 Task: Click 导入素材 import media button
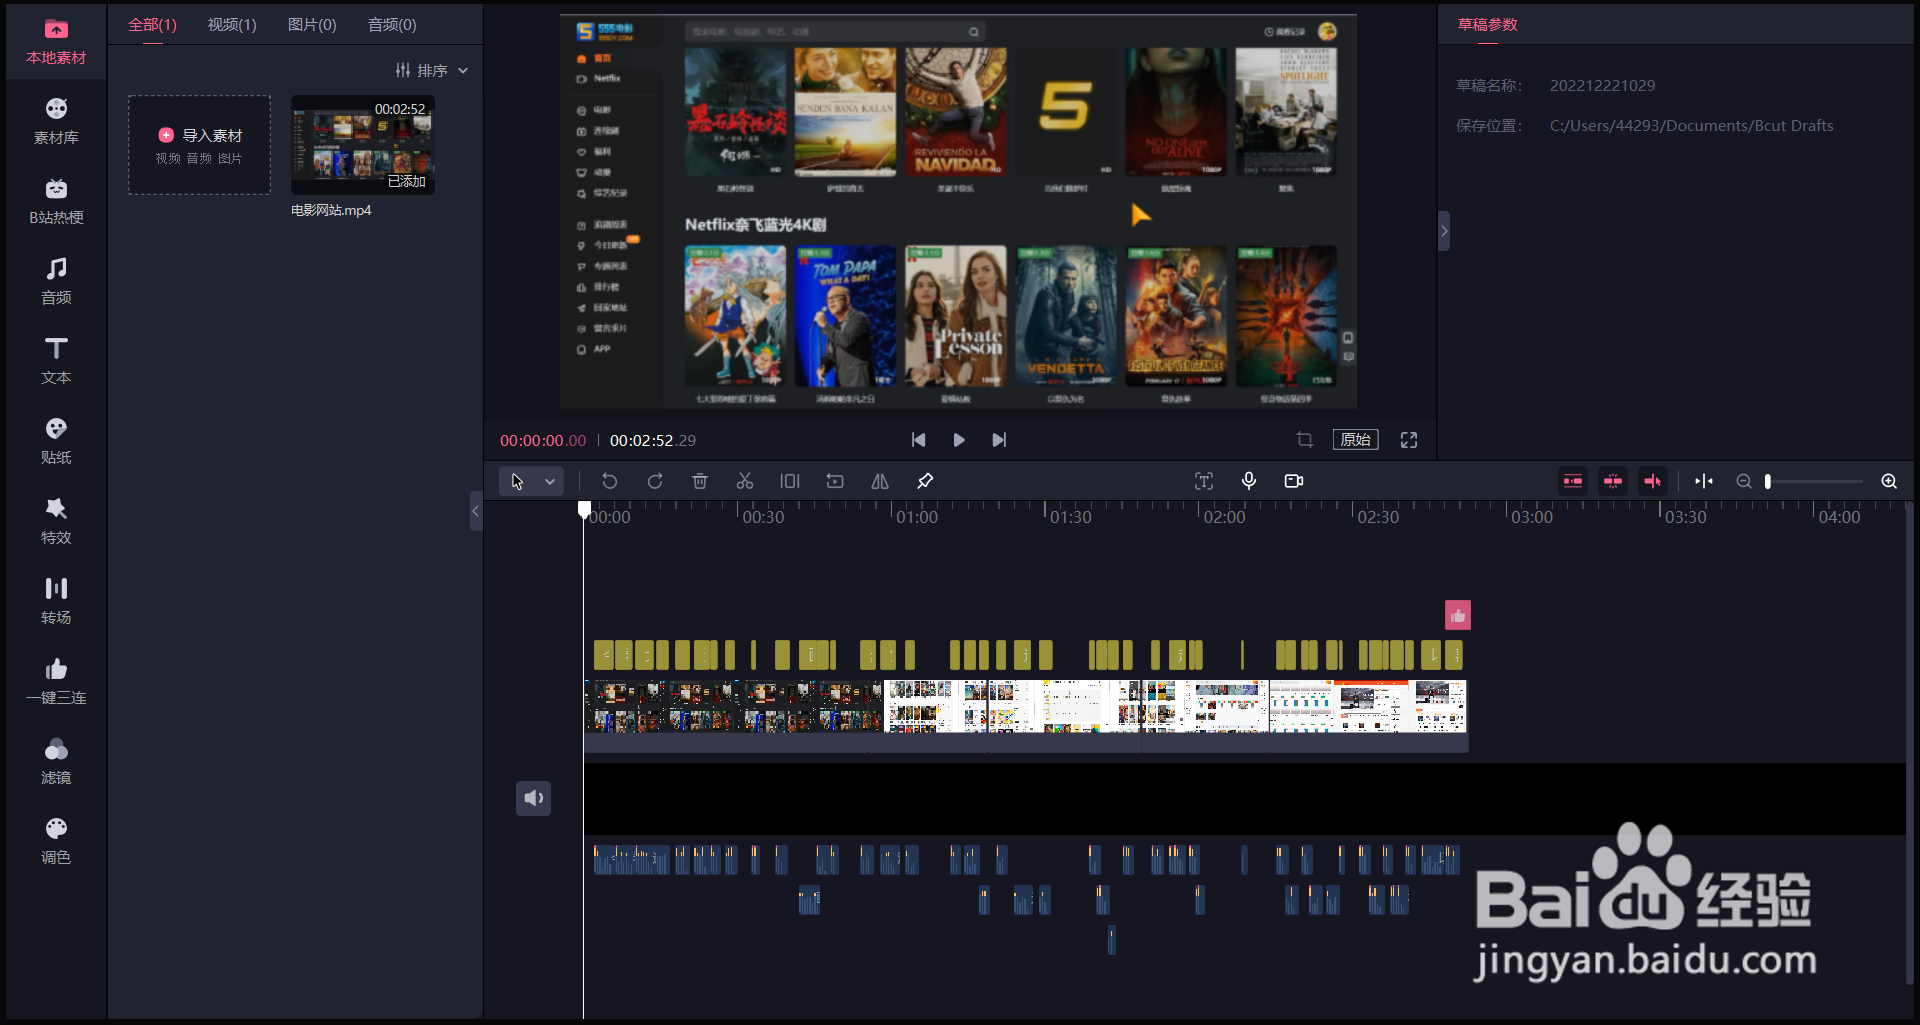[200, 145]
